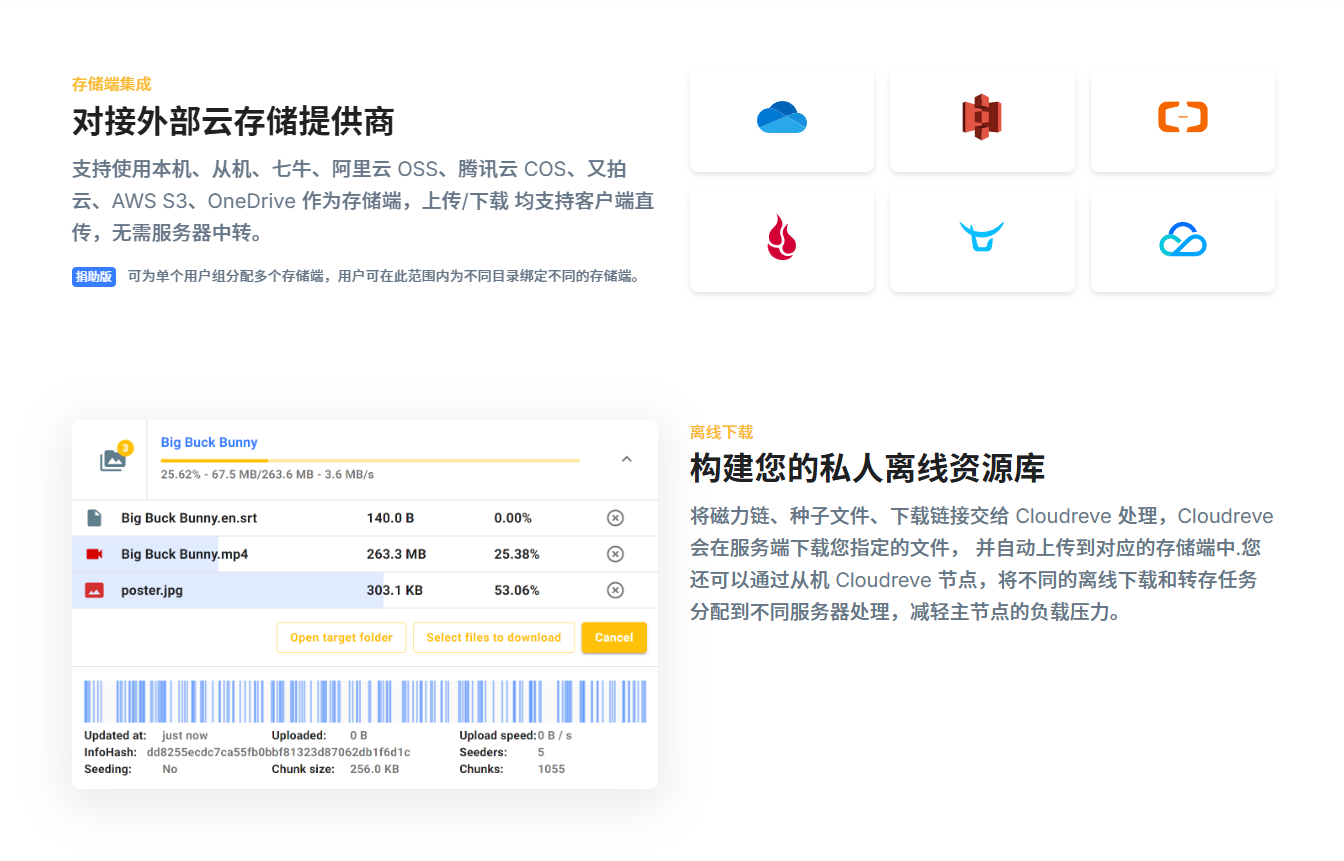Screen dimensions: 1344x861
Task: Click the 256.0 KB chunk size value
Action: 374,769
